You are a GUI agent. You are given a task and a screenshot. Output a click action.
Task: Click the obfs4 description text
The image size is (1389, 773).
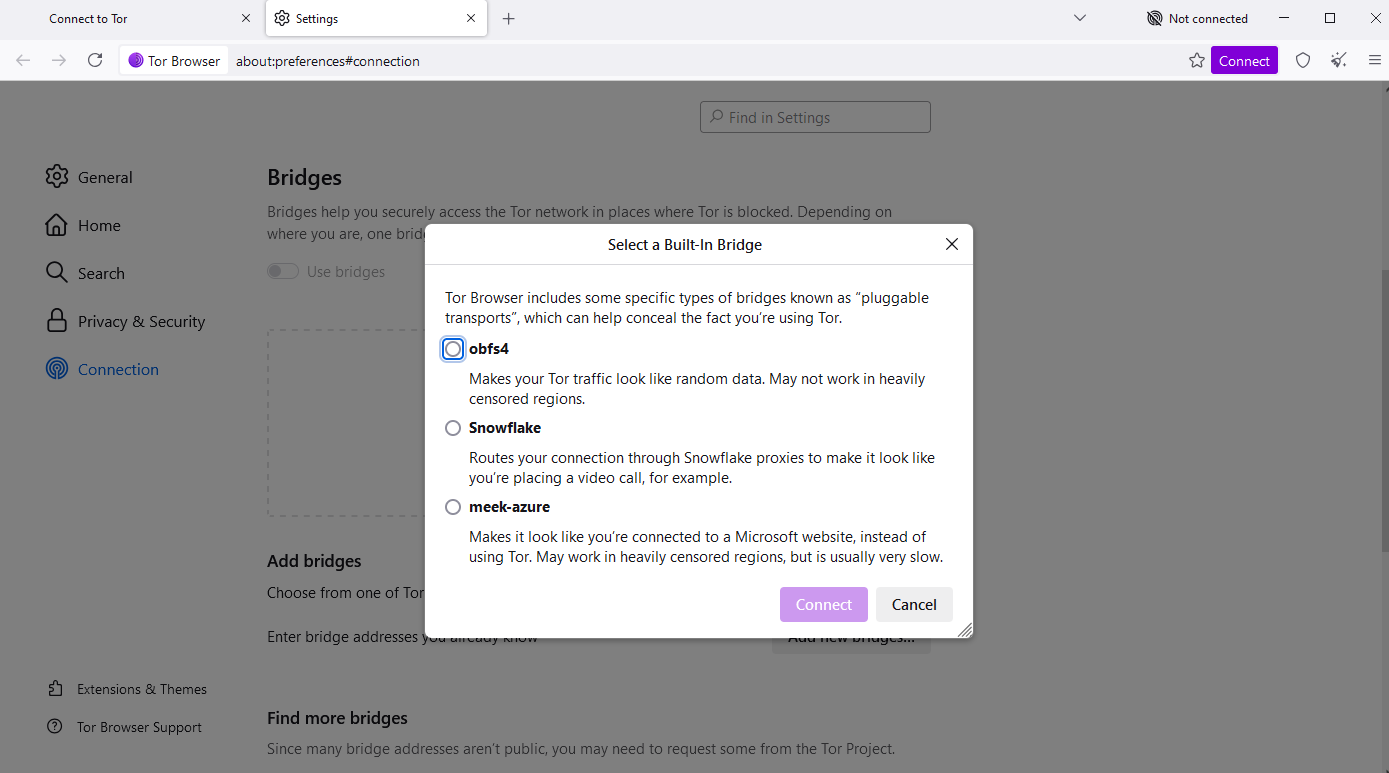point(697,389)
